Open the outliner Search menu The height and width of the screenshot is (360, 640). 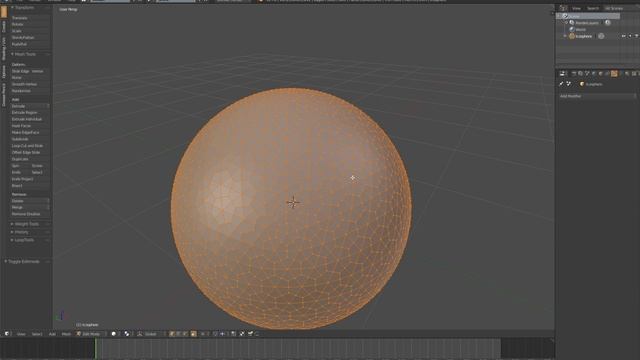click(593, 8)
